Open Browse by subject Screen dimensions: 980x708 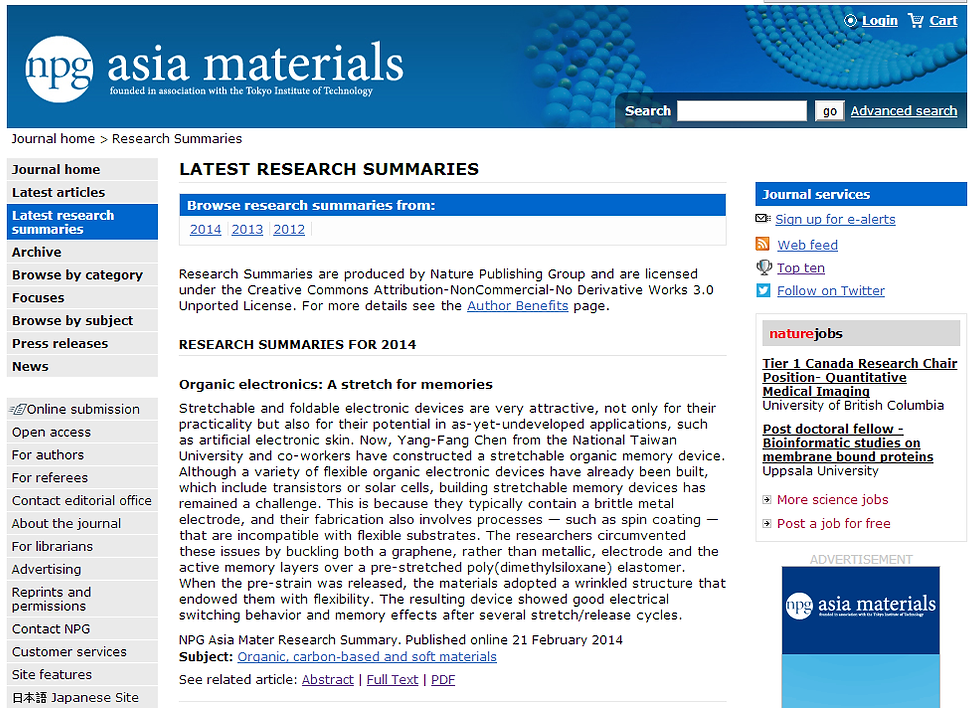point(82,321)
